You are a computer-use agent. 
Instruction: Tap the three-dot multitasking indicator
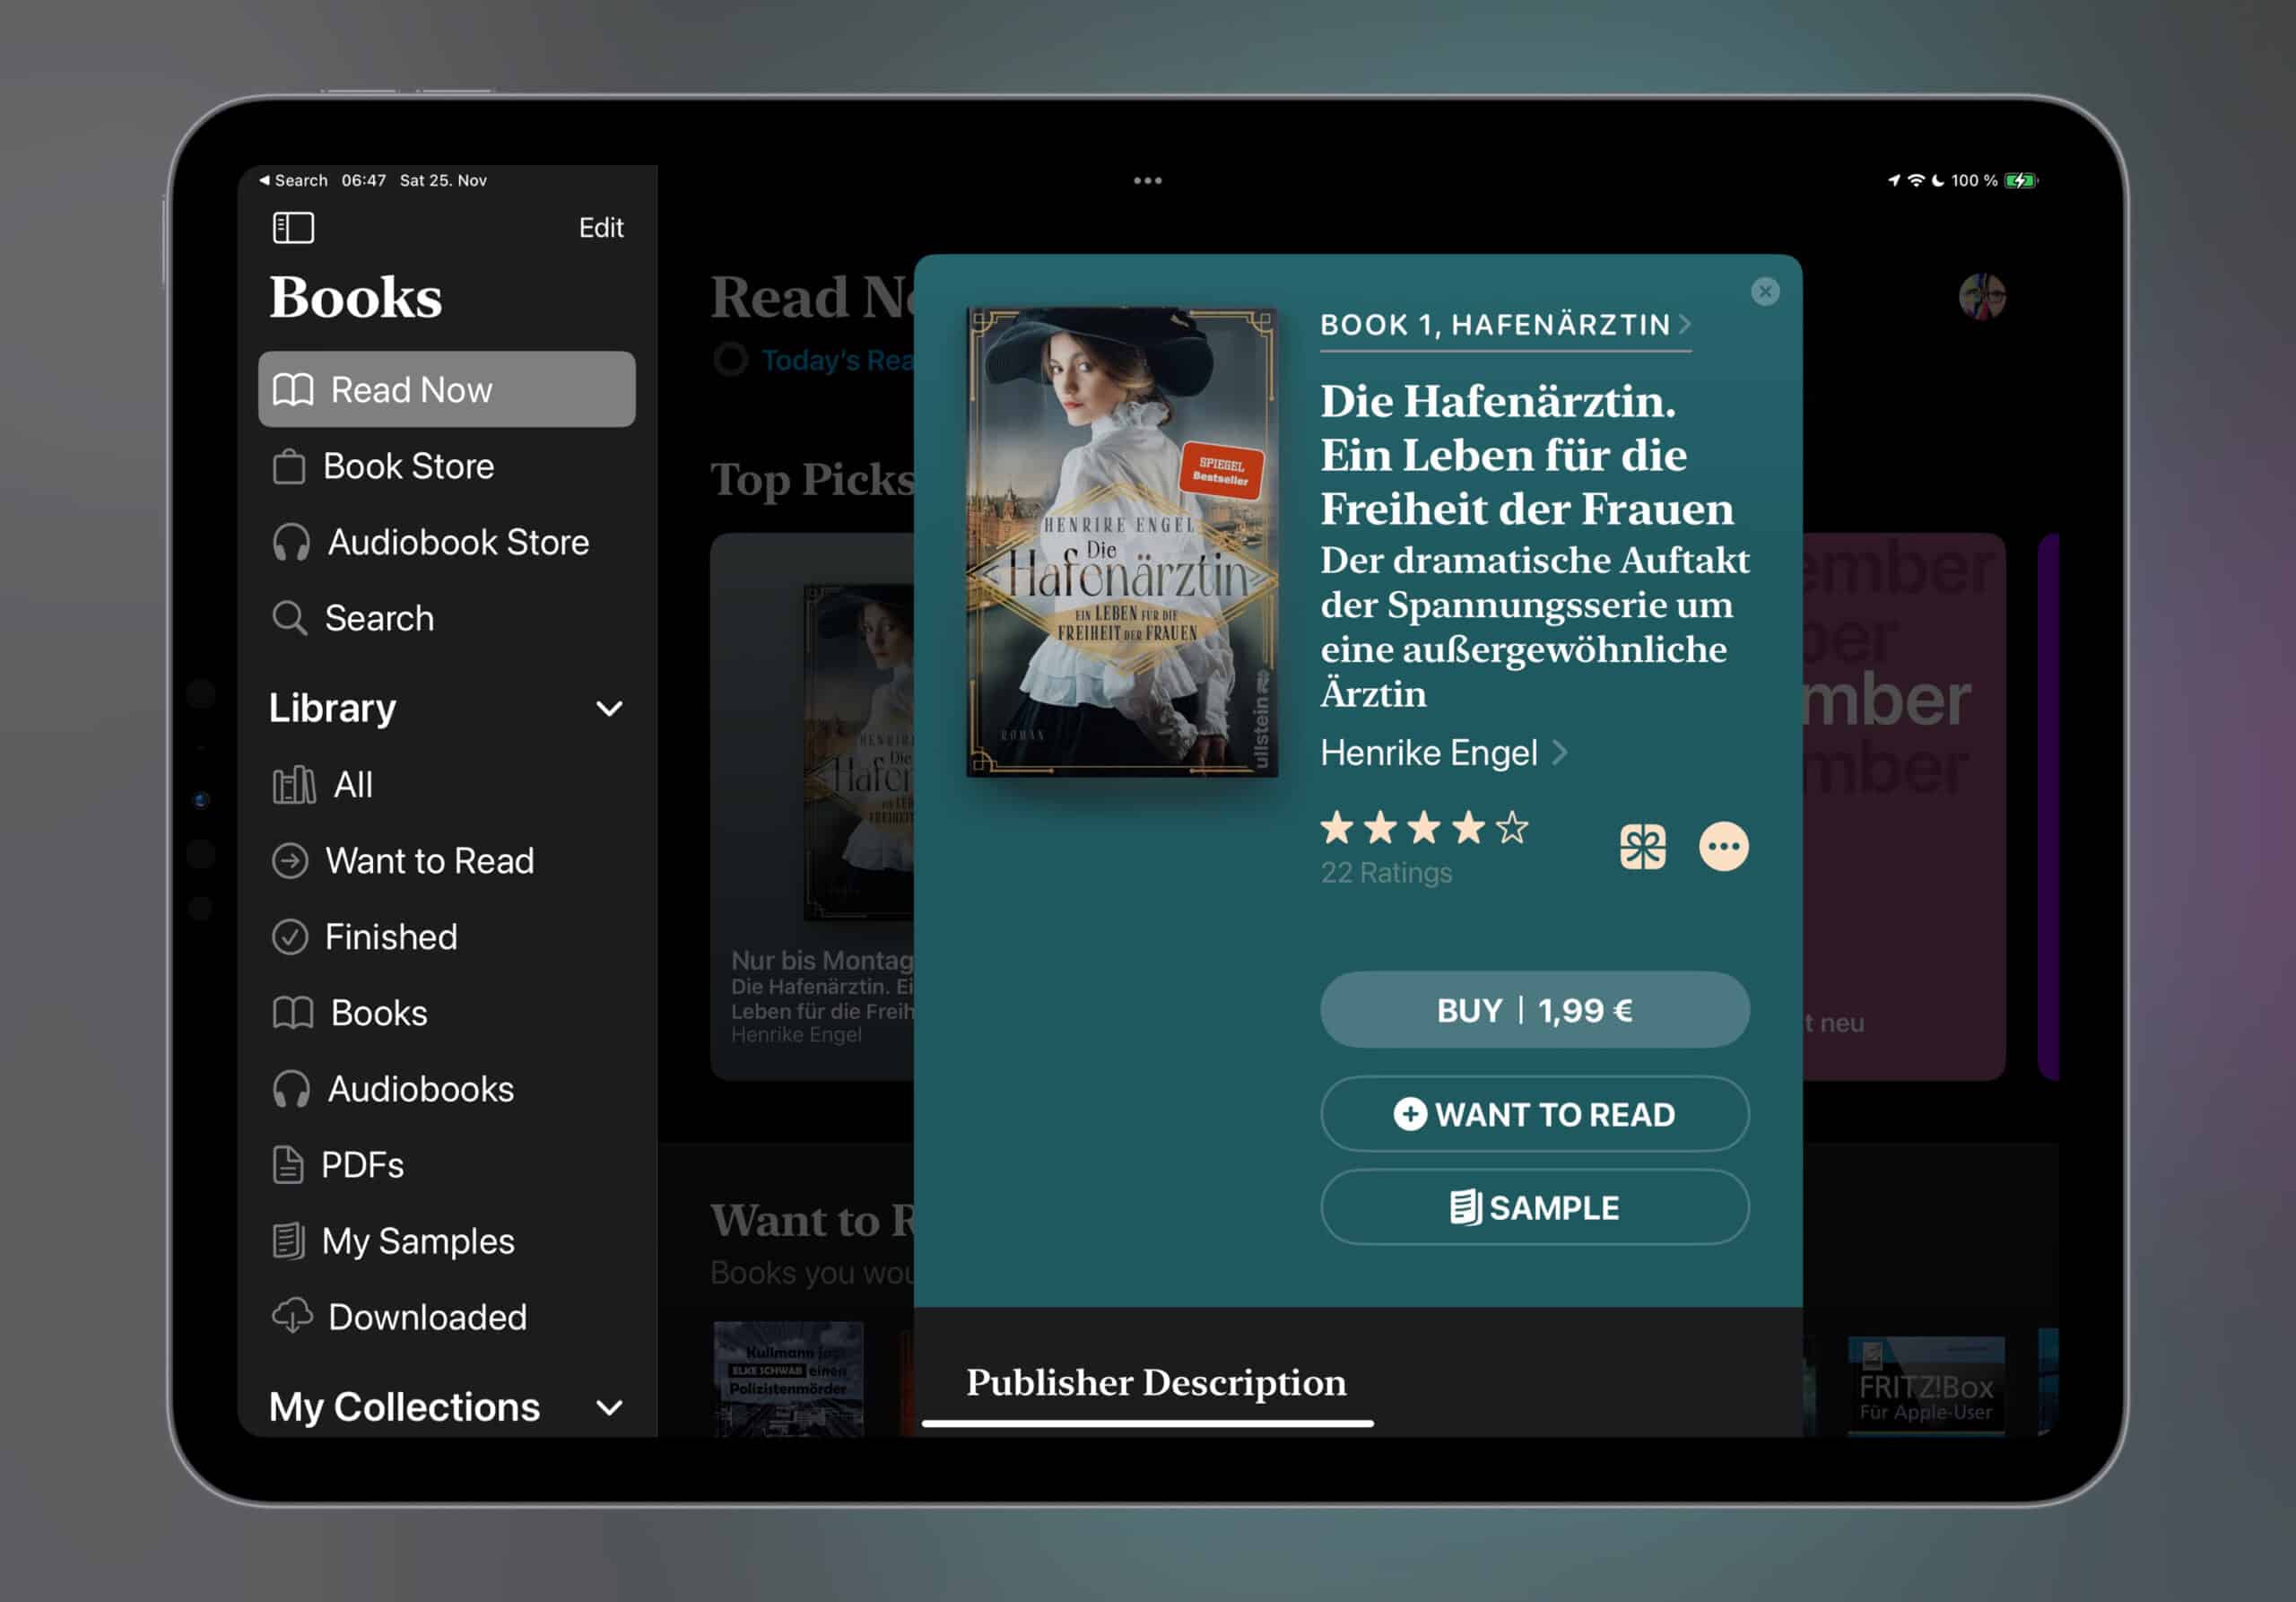tap(1147, 181)
